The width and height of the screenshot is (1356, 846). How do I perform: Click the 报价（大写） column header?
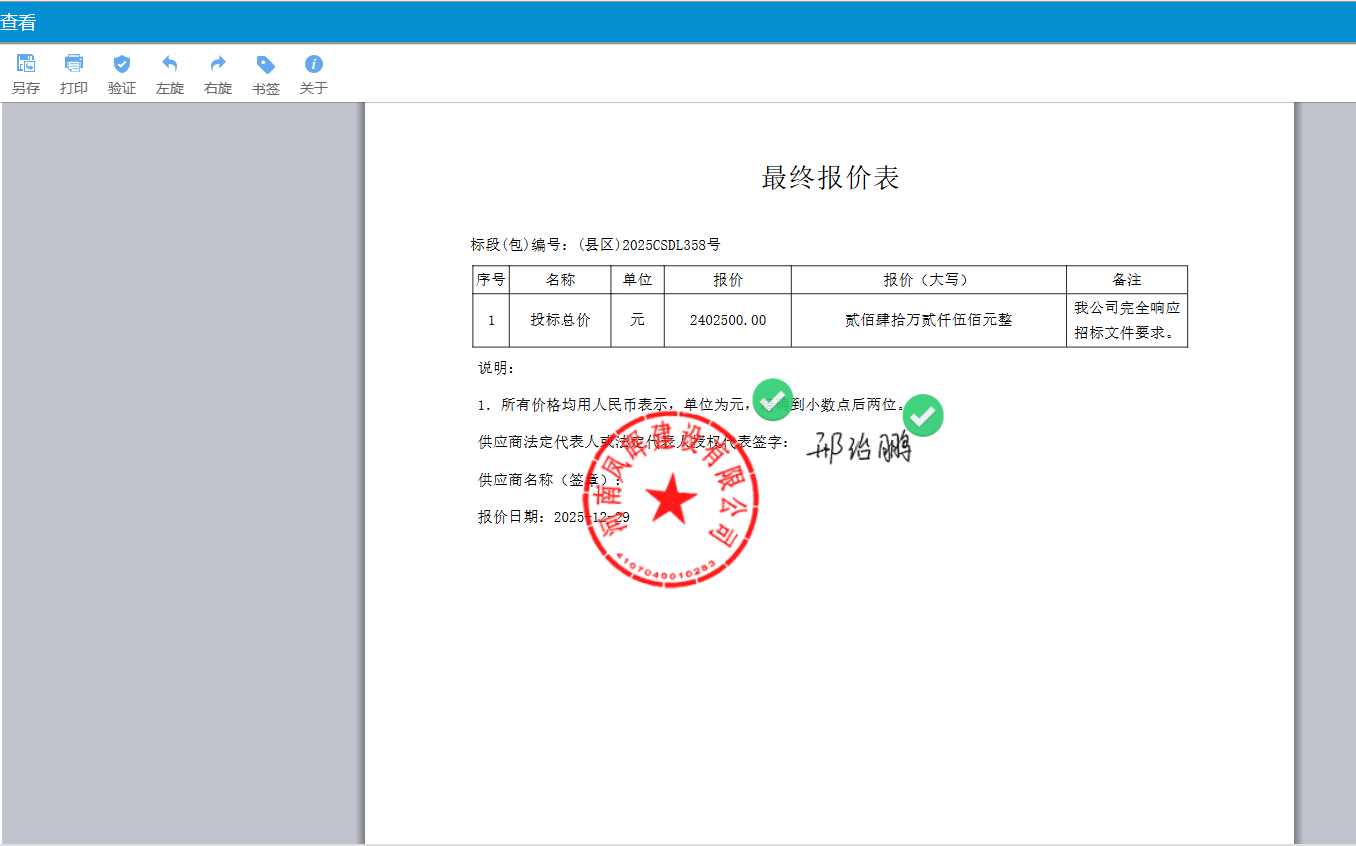(928, 280)
